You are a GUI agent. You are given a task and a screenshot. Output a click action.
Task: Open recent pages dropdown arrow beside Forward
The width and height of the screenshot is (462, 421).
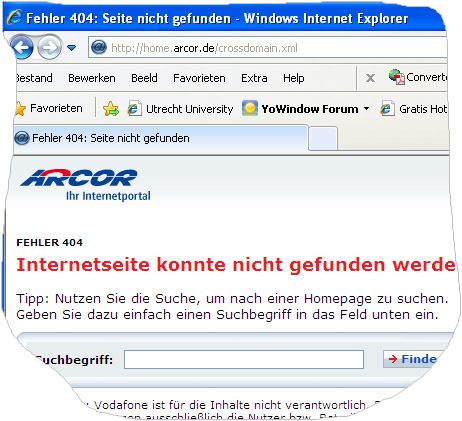71,48
